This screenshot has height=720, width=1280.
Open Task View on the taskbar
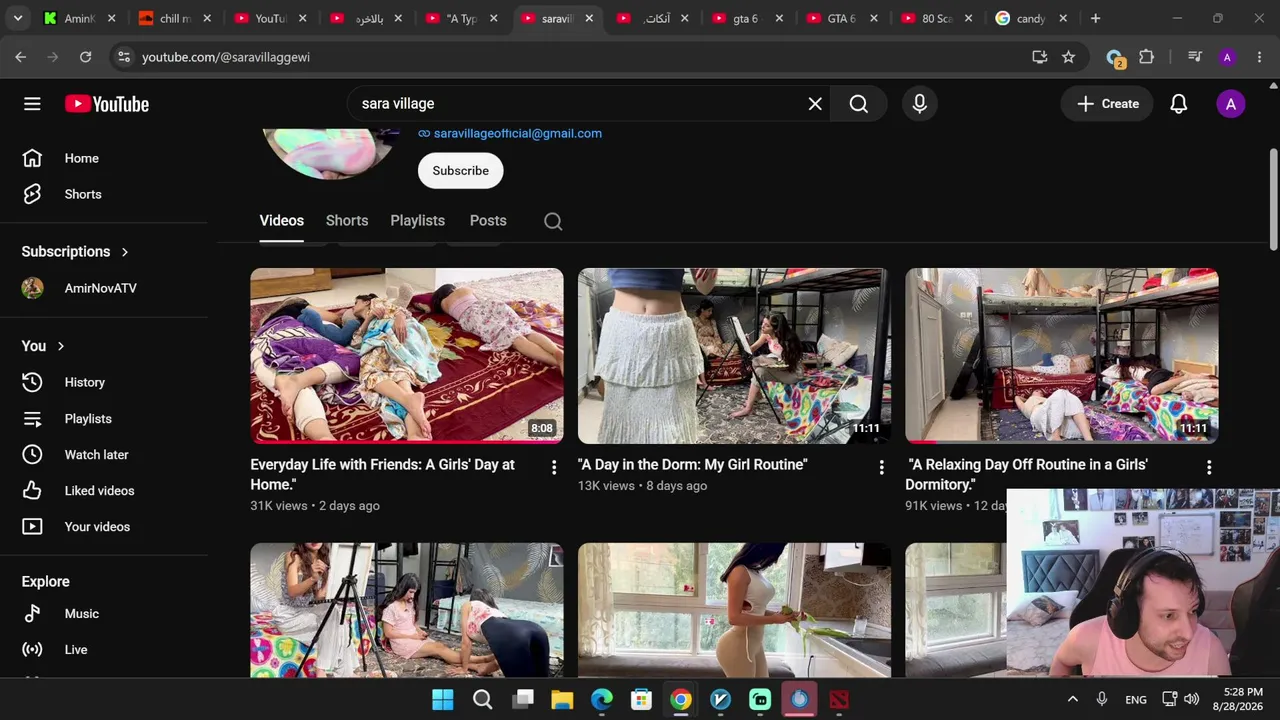click(x=523, y=700)
